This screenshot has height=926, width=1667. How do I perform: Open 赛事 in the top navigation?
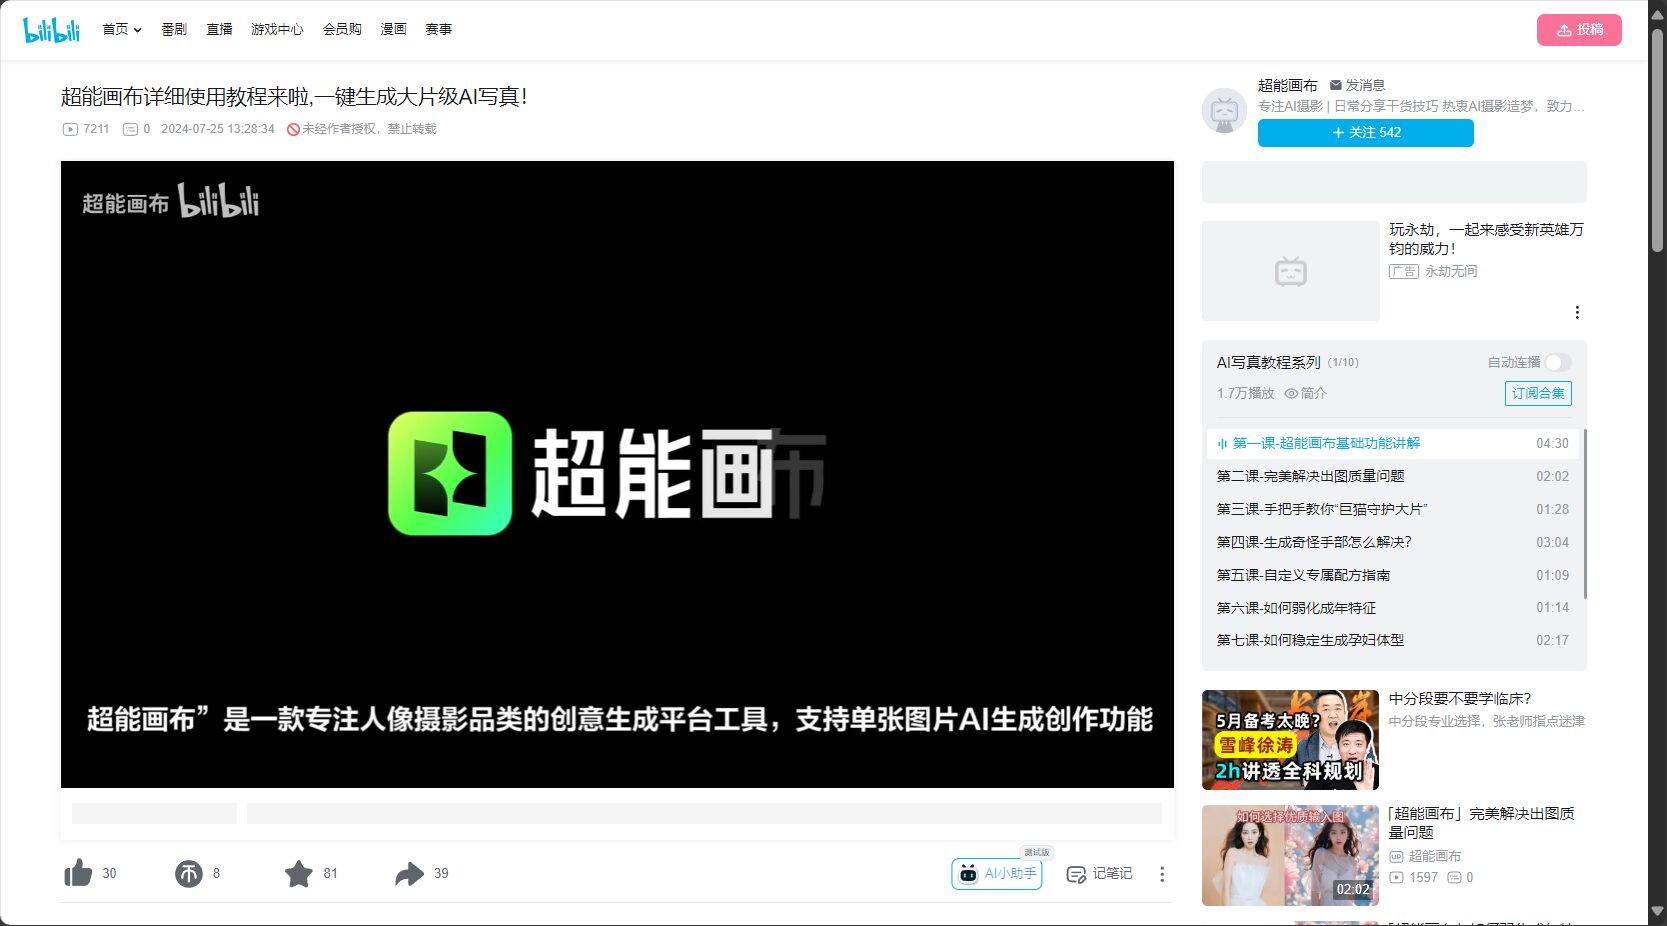click(x=438, y=30)
